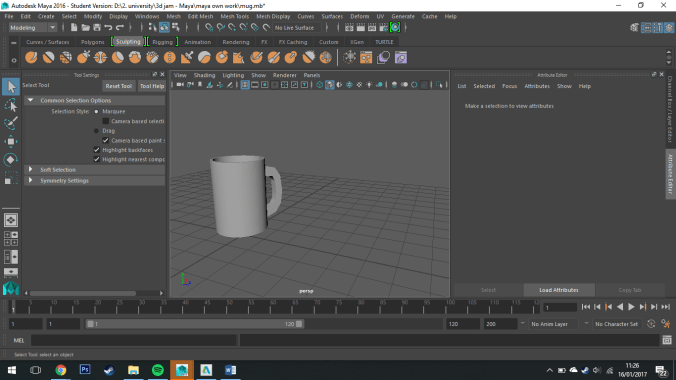Enable Camera based selection checkbox

coord(106,121)
